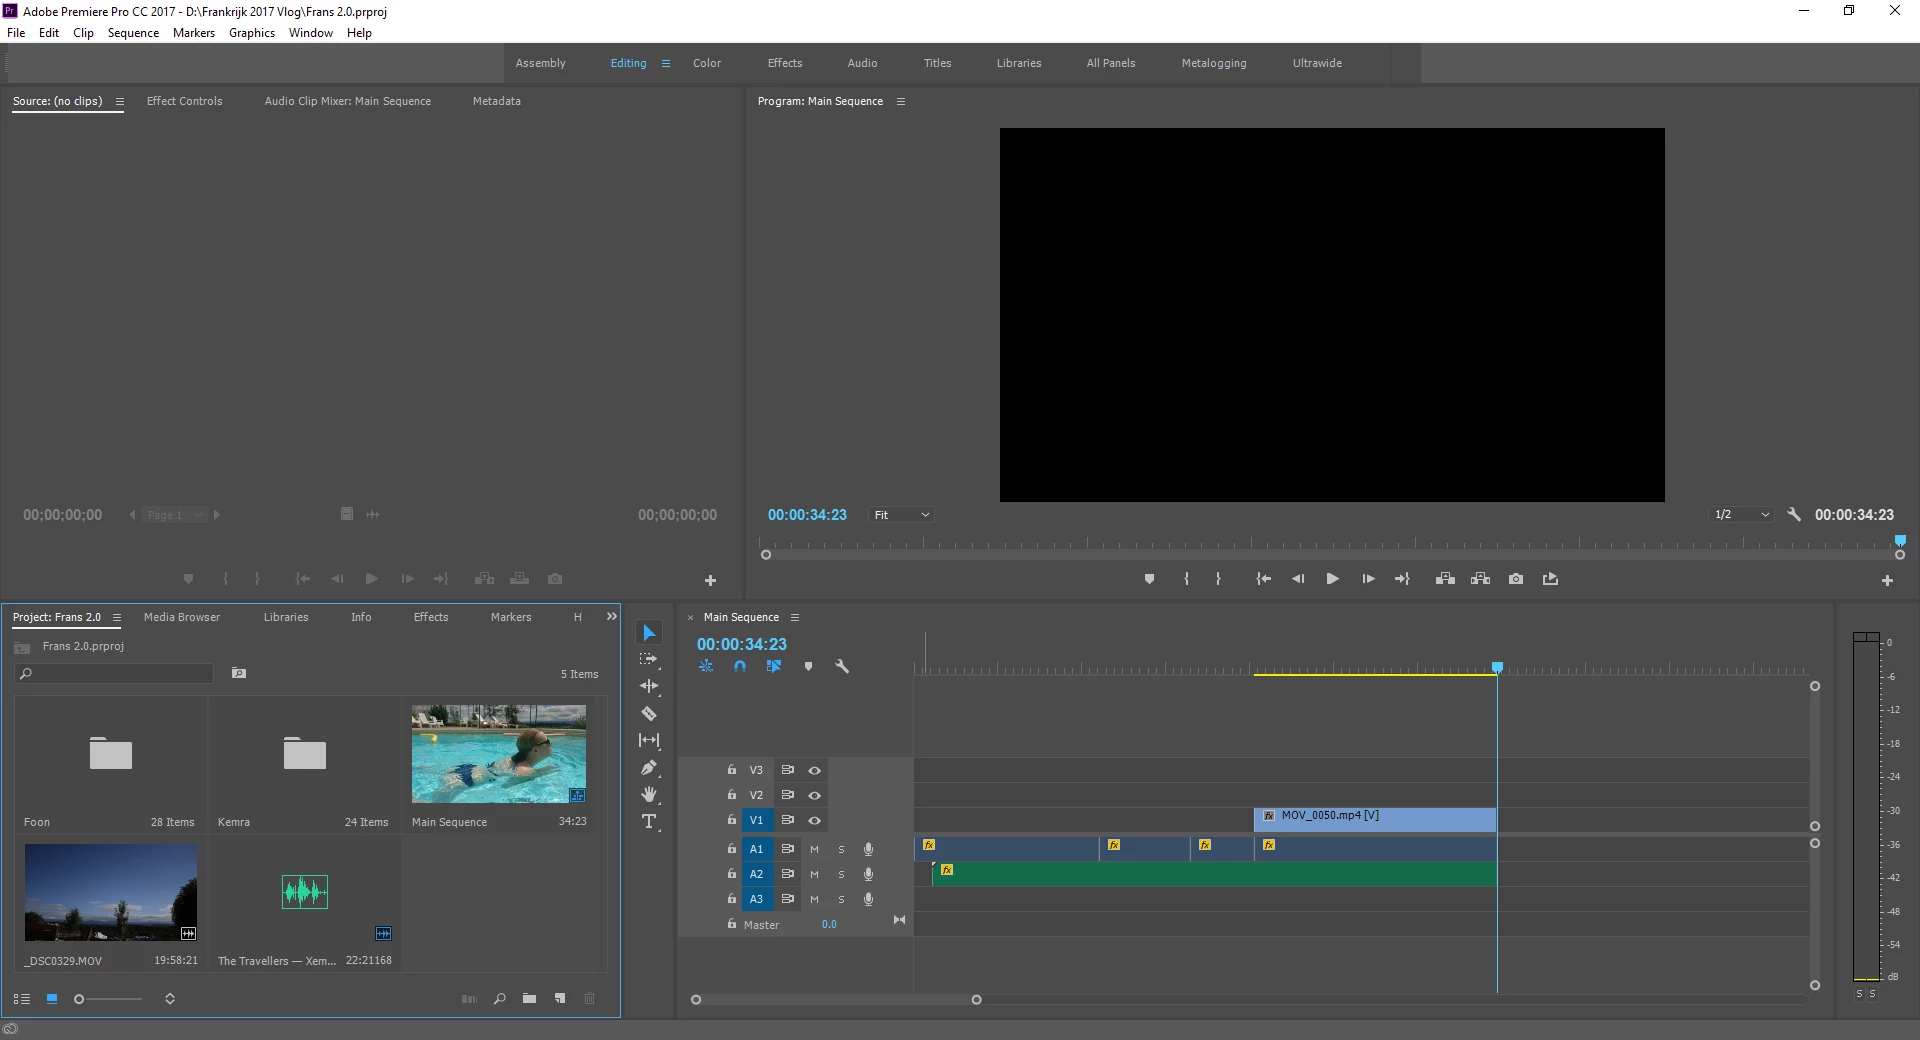Select the Track Select Forward tool
Image resolution: width=1920 pixels, height=1040 pixels.
coord(649,660)
